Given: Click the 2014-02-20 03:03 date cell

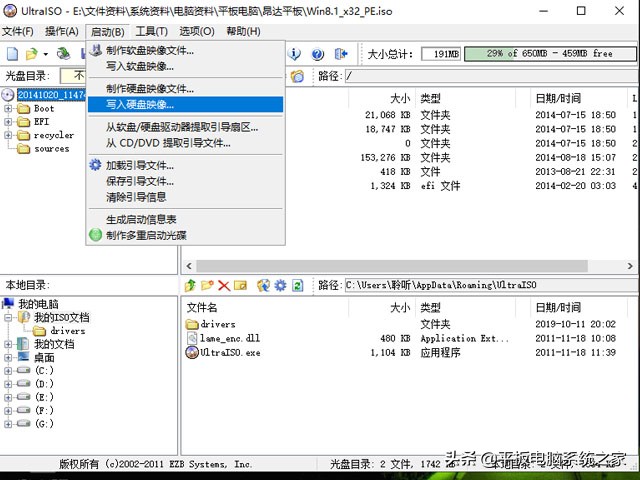Looking at the screenshot, I should point(576,186).
